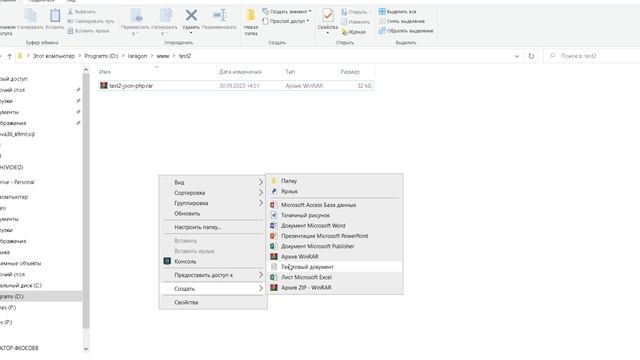The width and height of the screenshot is (640, 360).
Task: Click Copy path (Скопировать путь)
Action: click(x=91, y=21)
